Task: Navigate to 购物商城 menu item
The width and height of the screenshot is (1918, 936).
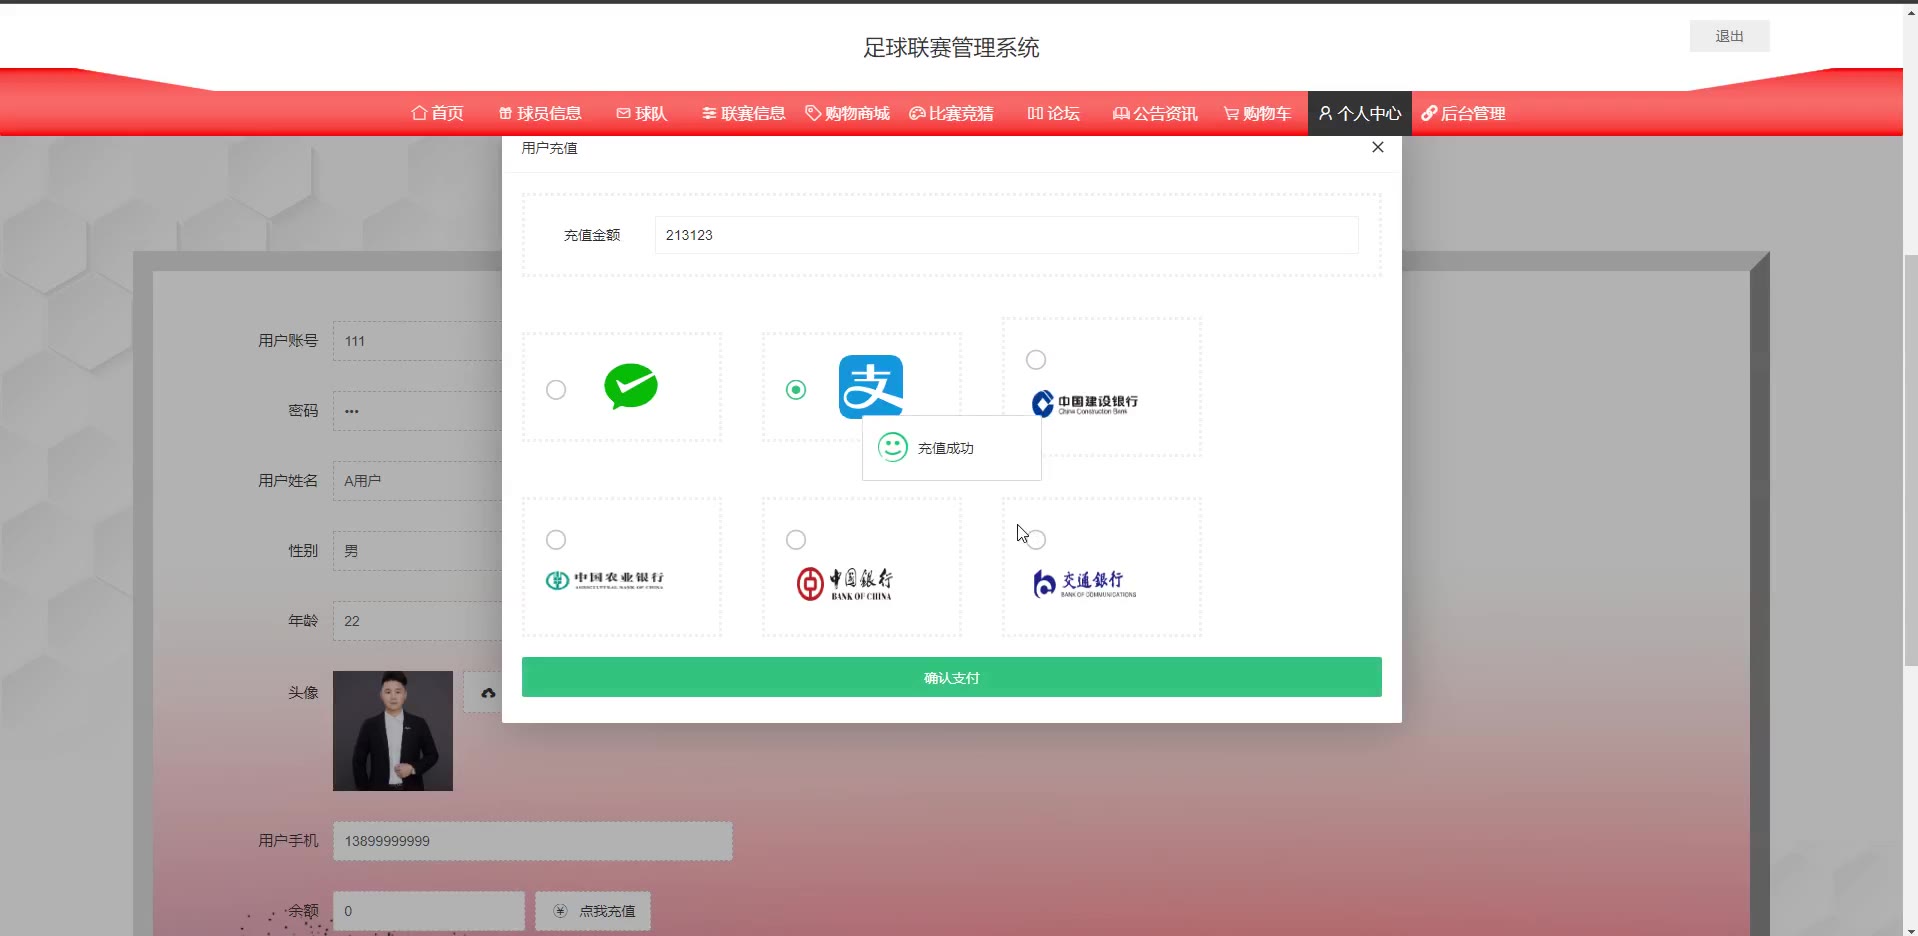Action: (x=847, y=113)
